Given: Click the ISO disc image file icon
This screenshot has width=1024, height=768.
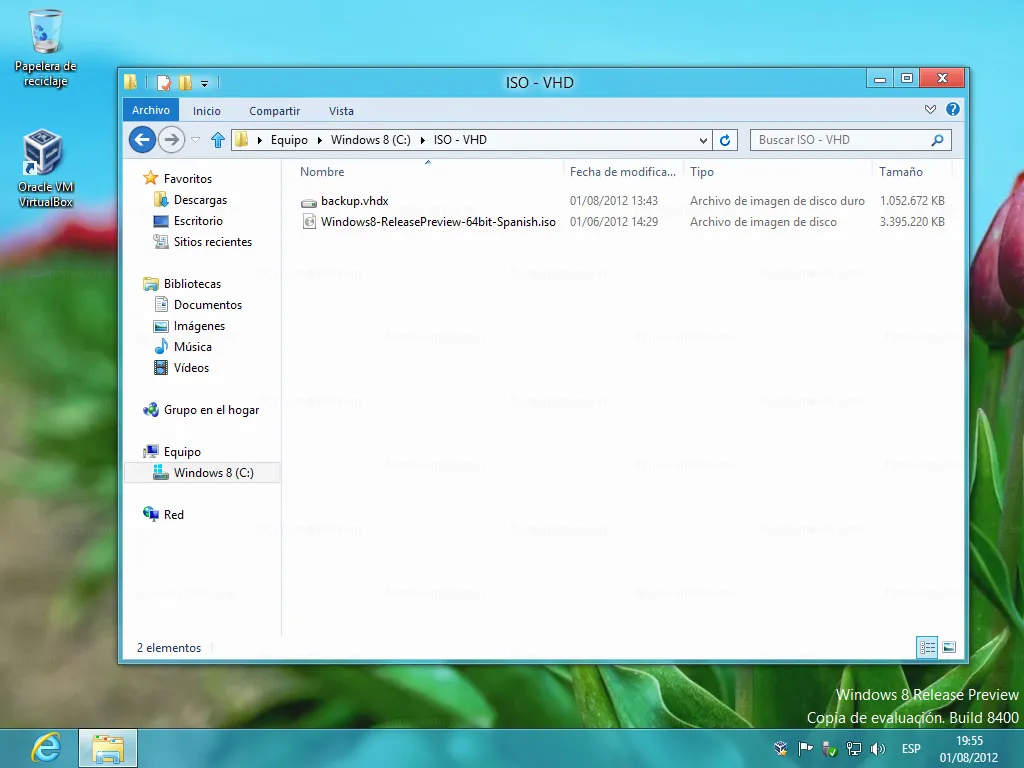Looking at the screenshot, I should tap(309, 222).
